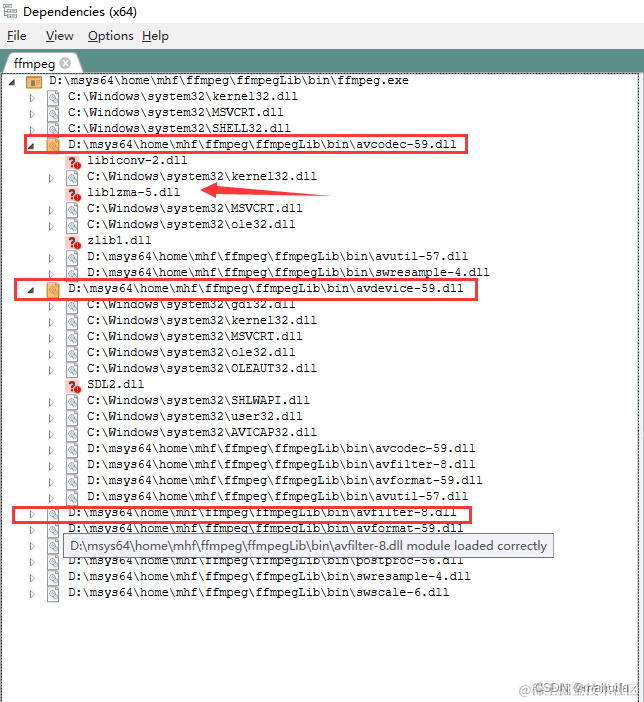Expand the gdi32.dll node
Screen dimensions: 644x702
(51, 306)
